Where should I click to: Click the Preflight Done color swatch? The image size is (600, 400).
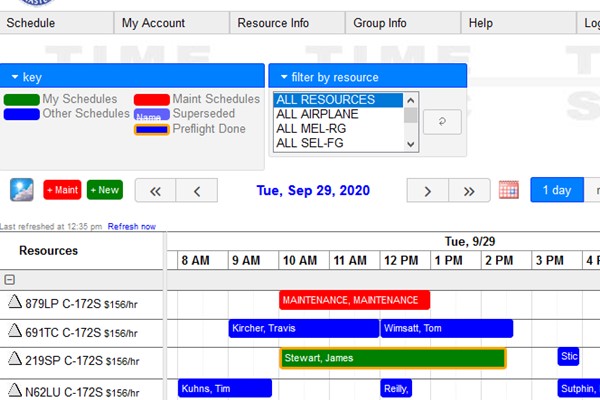151,129
